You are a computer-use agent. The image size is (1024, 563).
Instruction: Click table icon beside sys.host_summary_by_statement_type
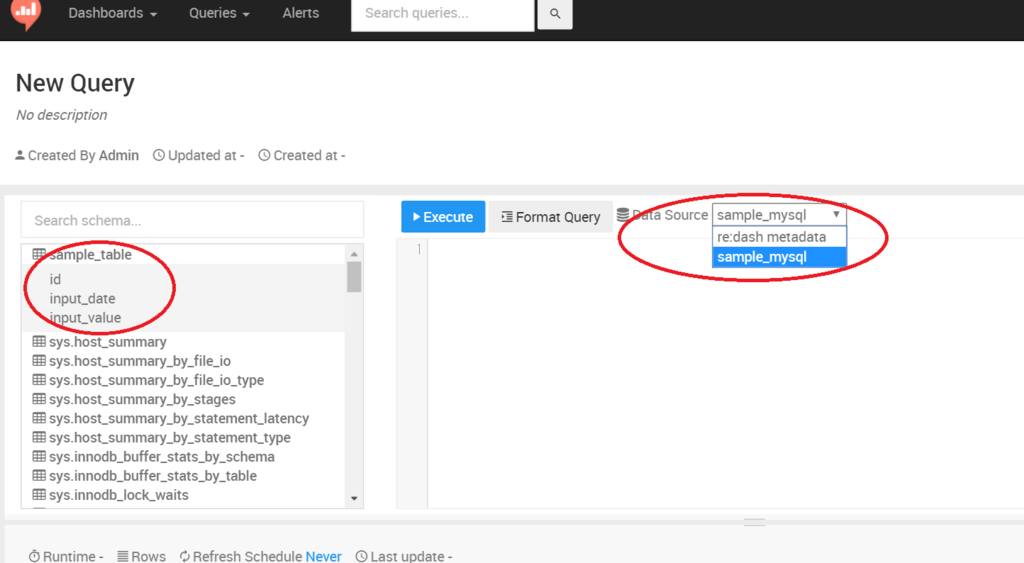(x=39, y=436)
